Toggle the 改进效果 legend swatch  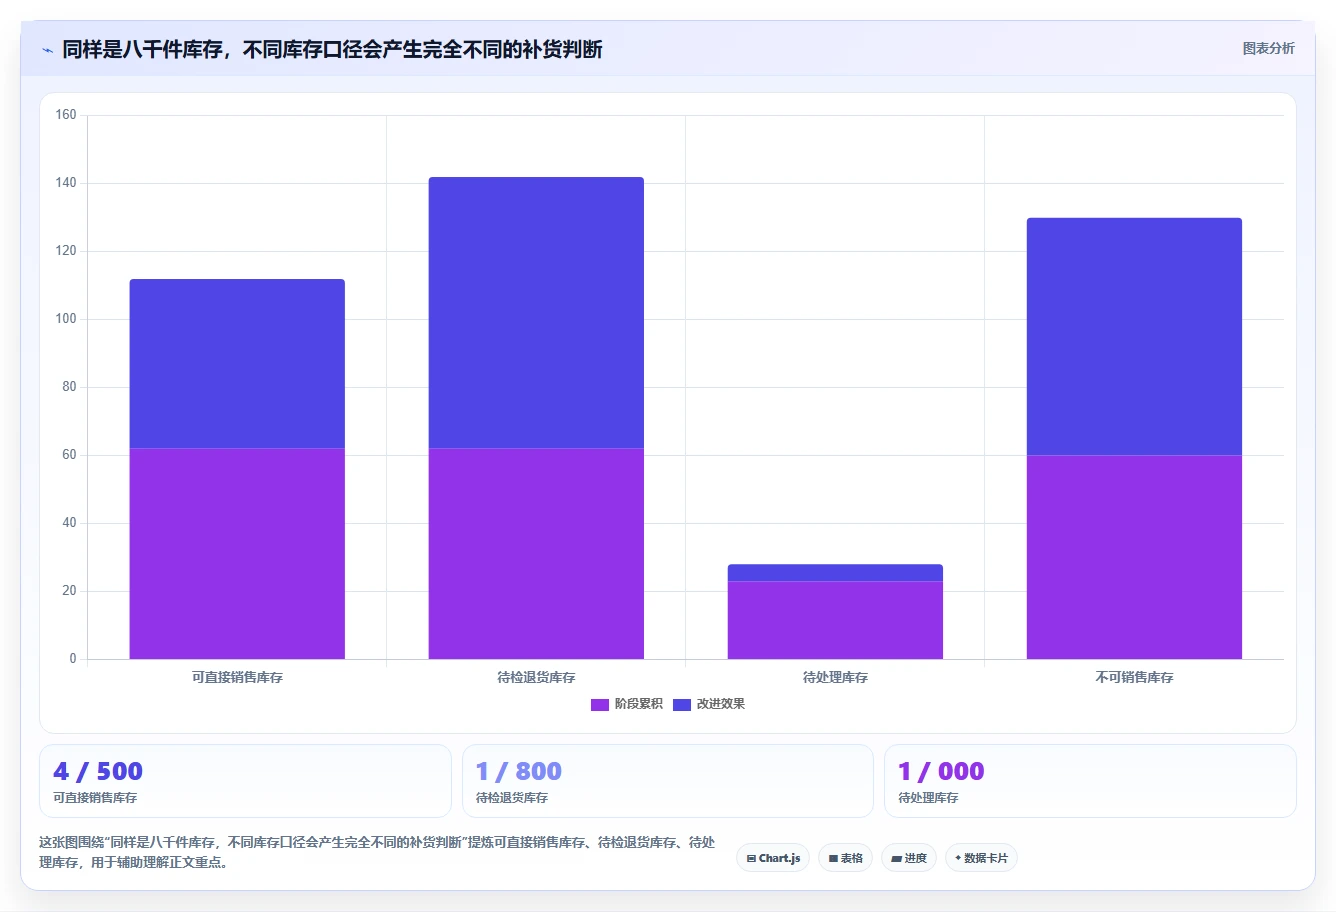tap(682, 704)
